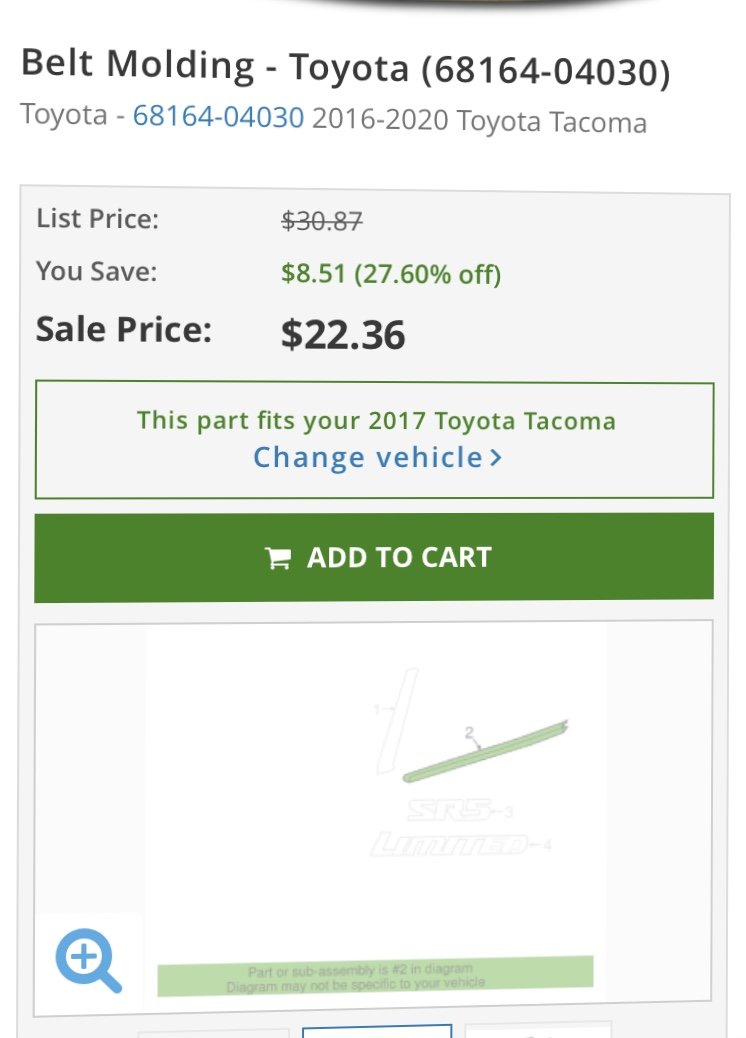Select the right thumbnail below diagram
The image size is (746, 1038).
[537, 1031]
